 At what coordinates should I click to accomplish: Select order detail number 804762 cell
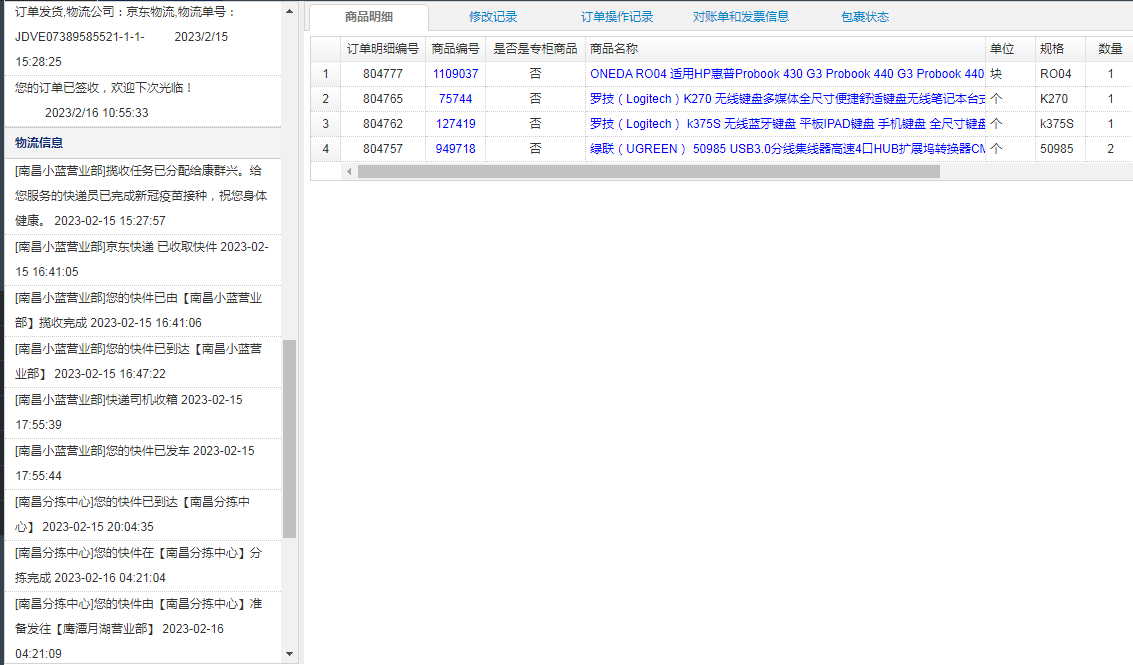click(383, 124)
